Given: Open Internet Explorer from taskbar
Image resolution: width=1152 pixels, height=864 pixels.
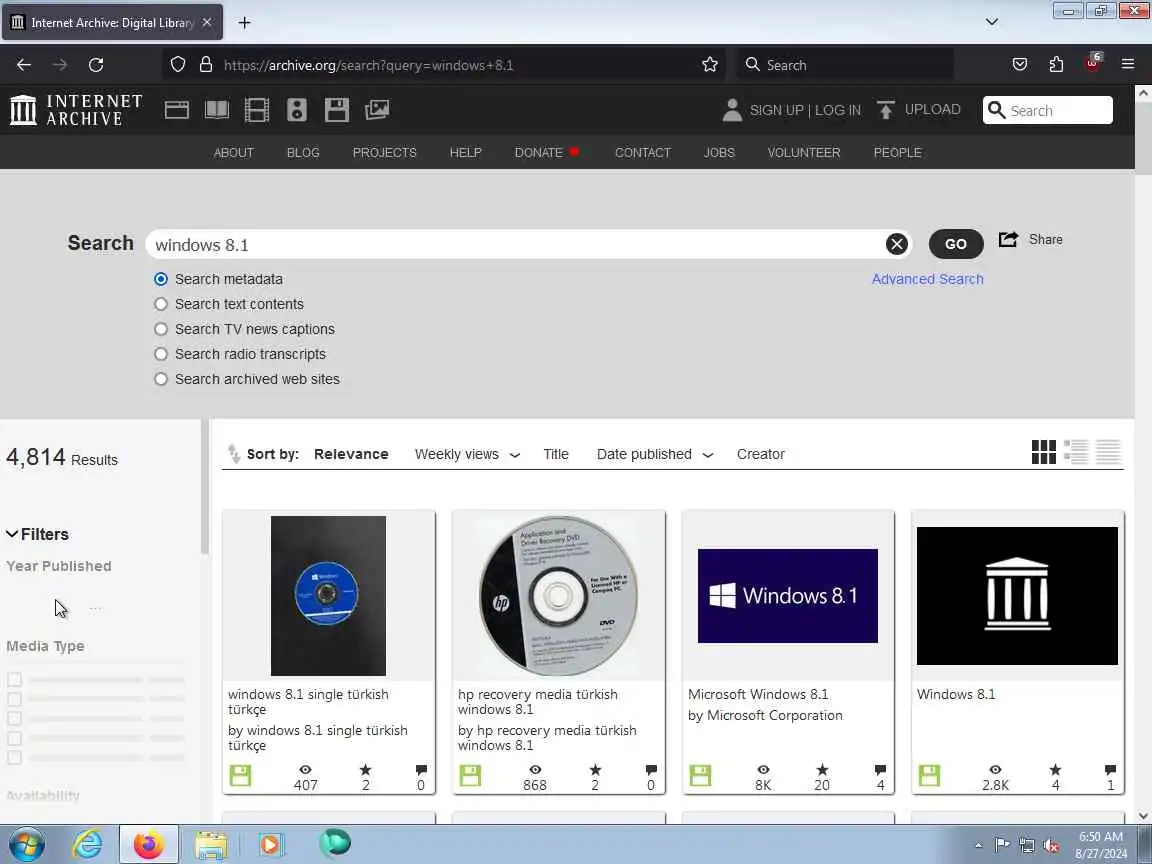Looking at the screenshot, I should pyautogui.click(x=87, y=844).
